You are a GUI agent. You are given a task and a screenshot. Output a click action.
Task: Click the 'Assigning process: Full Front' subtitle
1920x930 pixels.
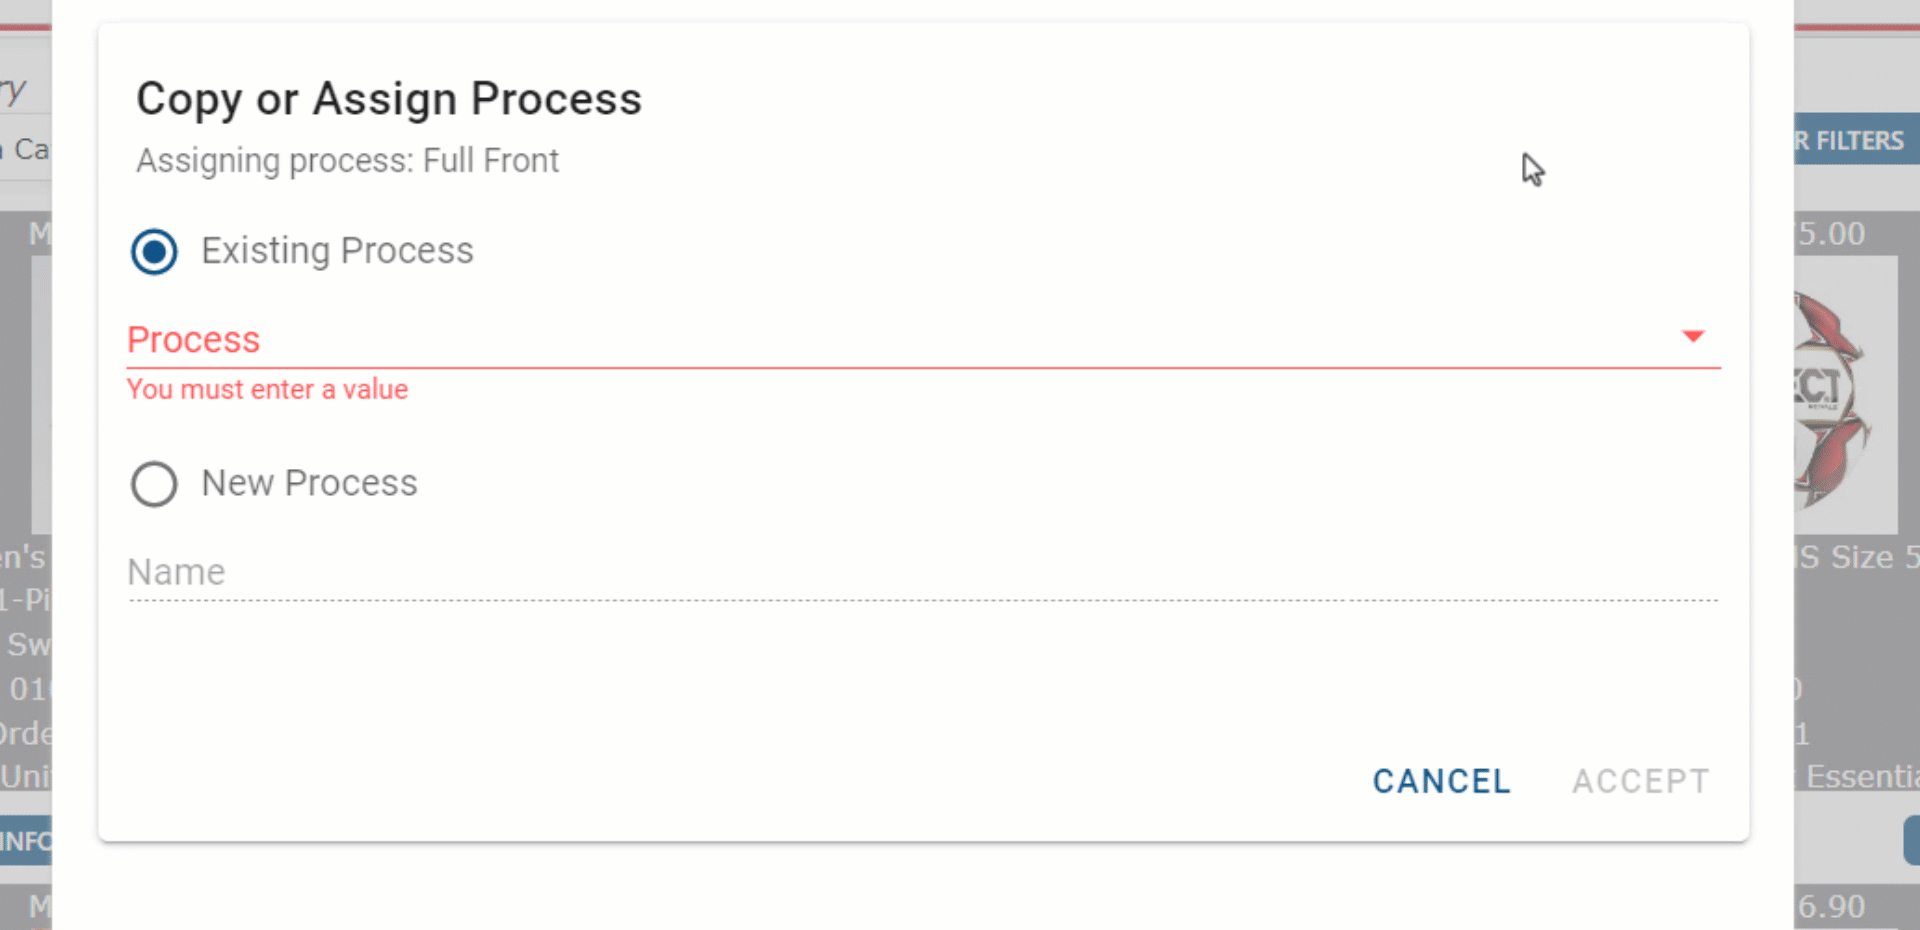pyautogui.click(x=347, y=160)
